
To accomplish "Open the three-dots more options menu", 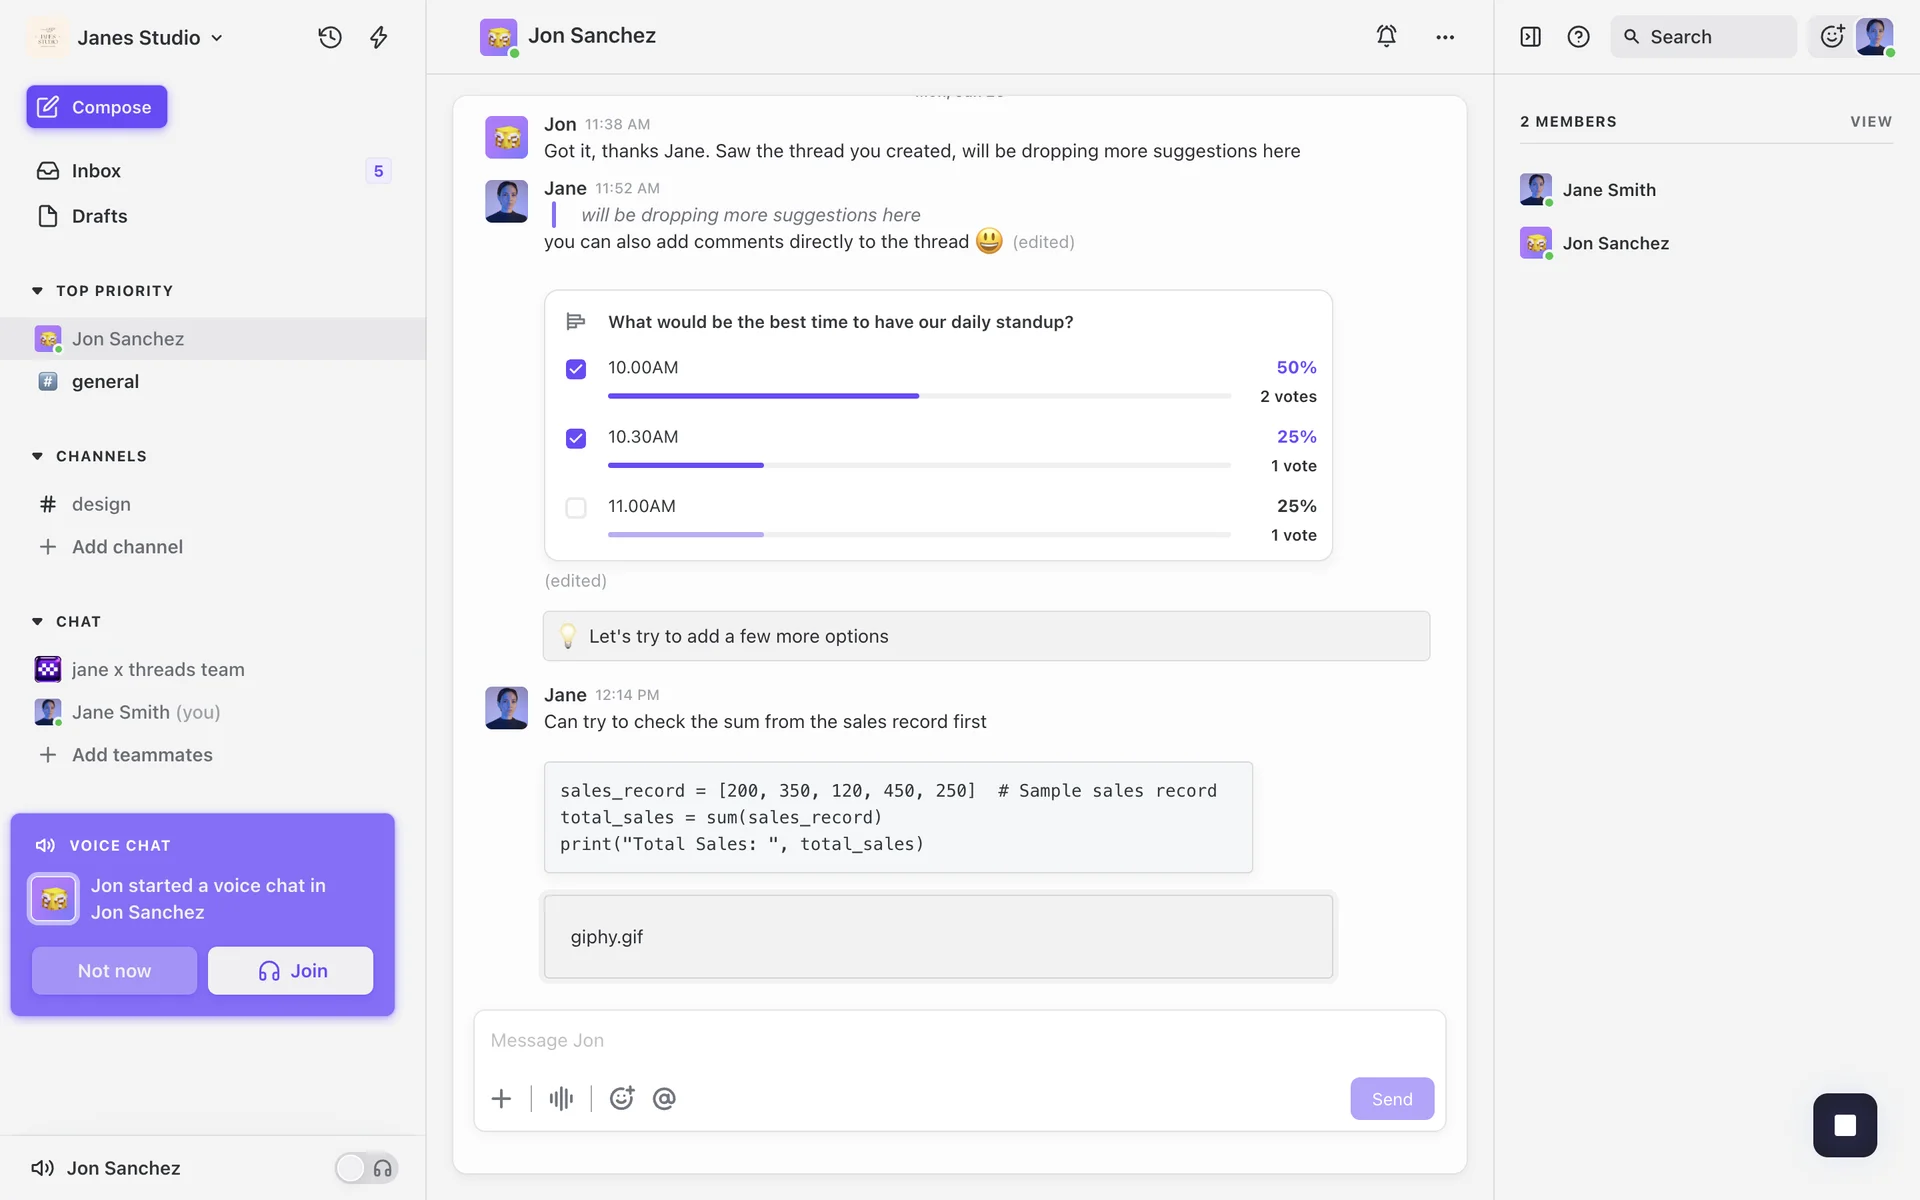I will 1445,37.
